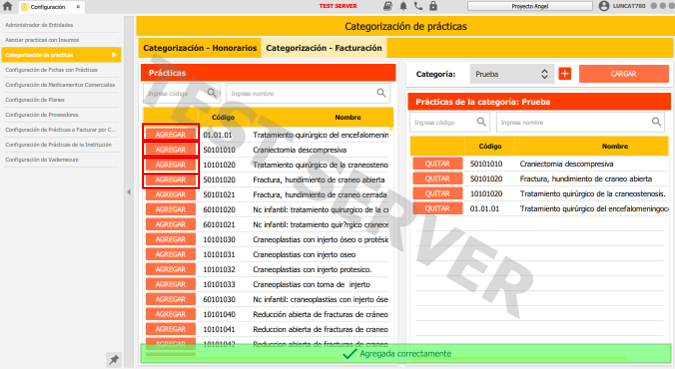The width and height of the screenshot is (675, 369).
Task: Click magnifier in category code search
Action: [x=481, y=122]
